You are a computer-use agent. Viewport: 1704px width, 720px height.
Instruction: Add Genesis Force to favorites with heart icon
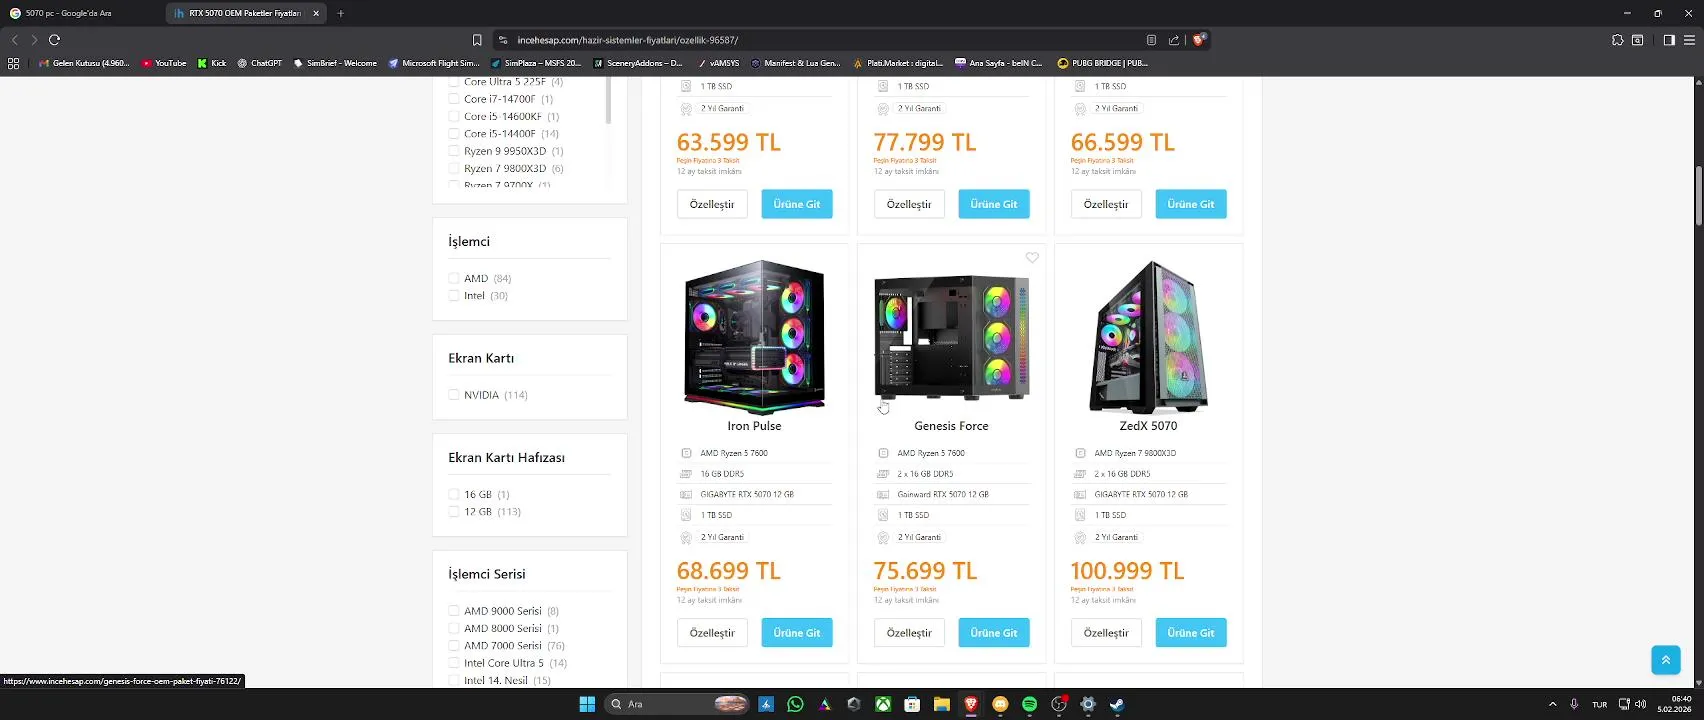point(1032,258)
